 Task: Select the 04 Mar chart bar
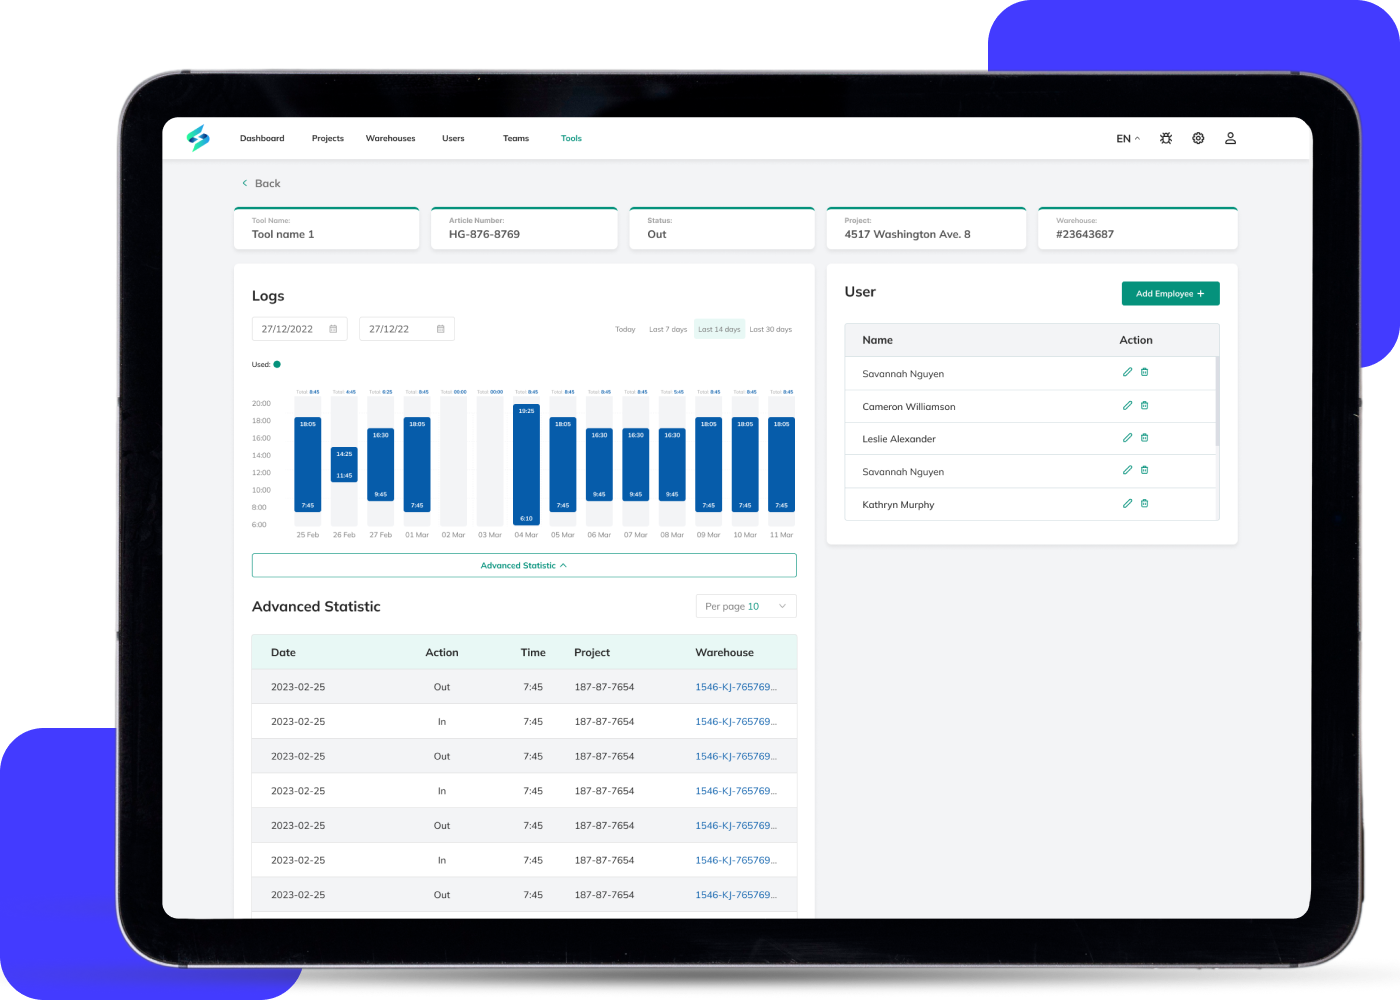[x=526, y=465]
